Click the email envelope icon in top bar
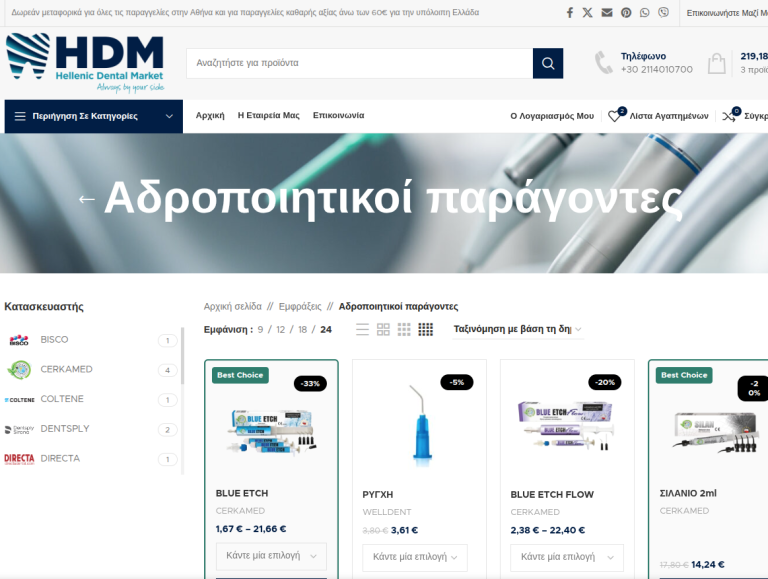Image resolution: width=768 pixels, height=579 pixels. coord(607,13)
